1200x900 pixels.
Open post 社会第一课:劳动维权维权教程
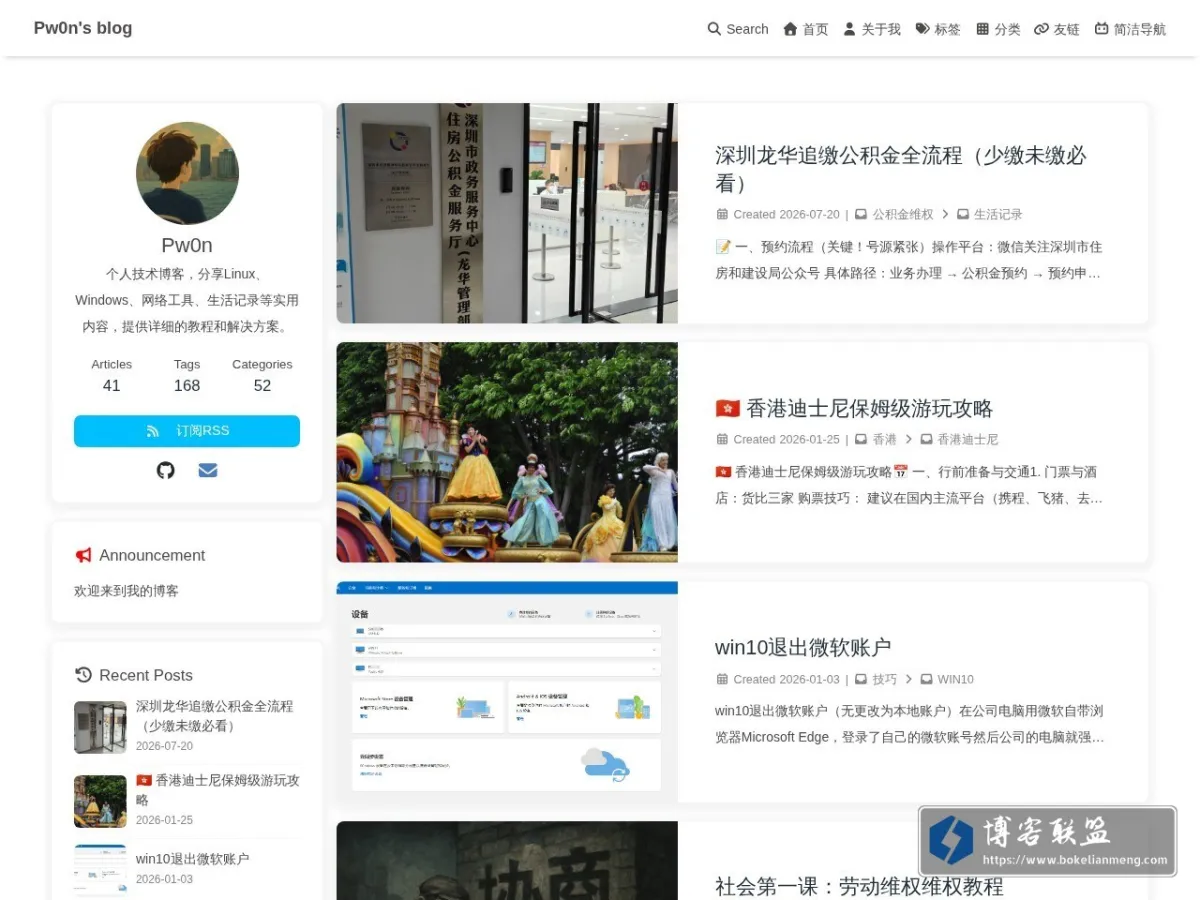click(x=859, y=886)
